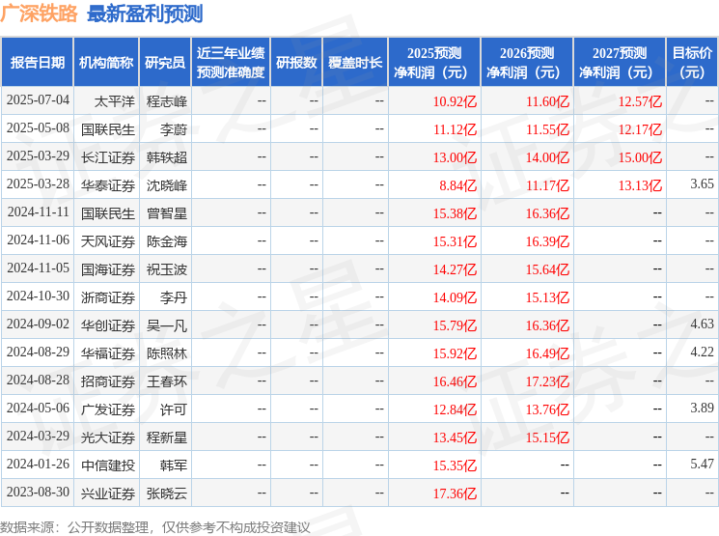Click the 2025预测净利润 column header
The image size is (719, 536).
point(434,62)
